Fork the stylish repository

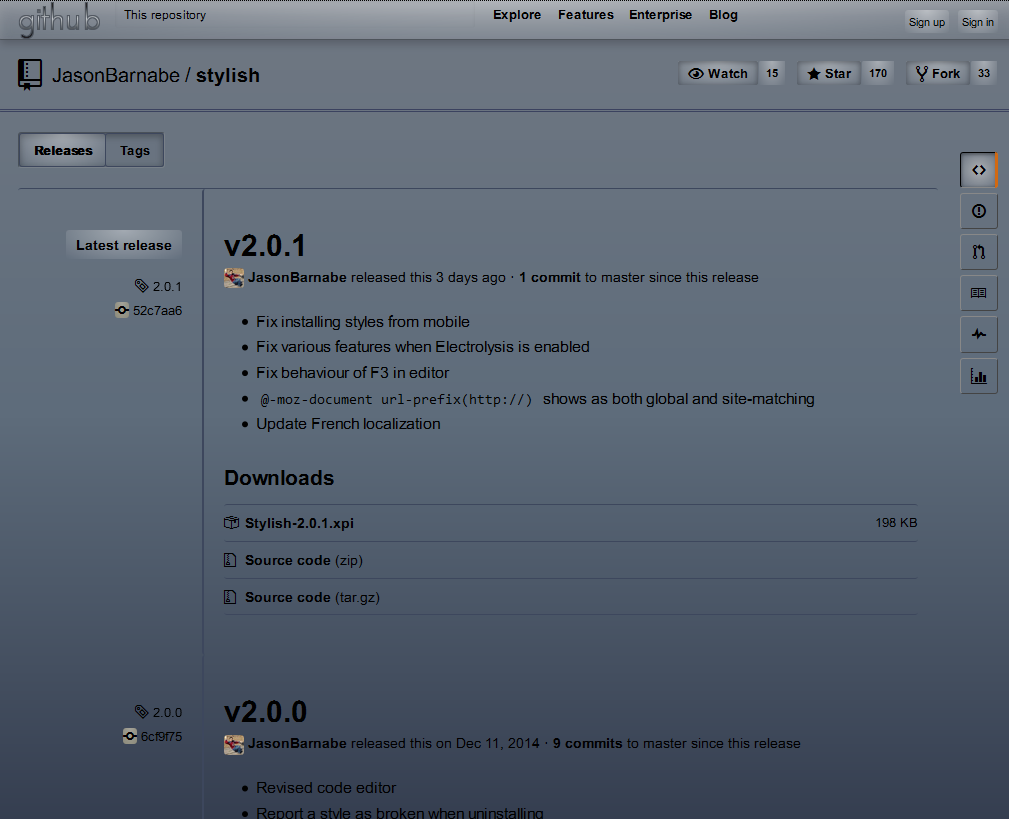point(938,73)
